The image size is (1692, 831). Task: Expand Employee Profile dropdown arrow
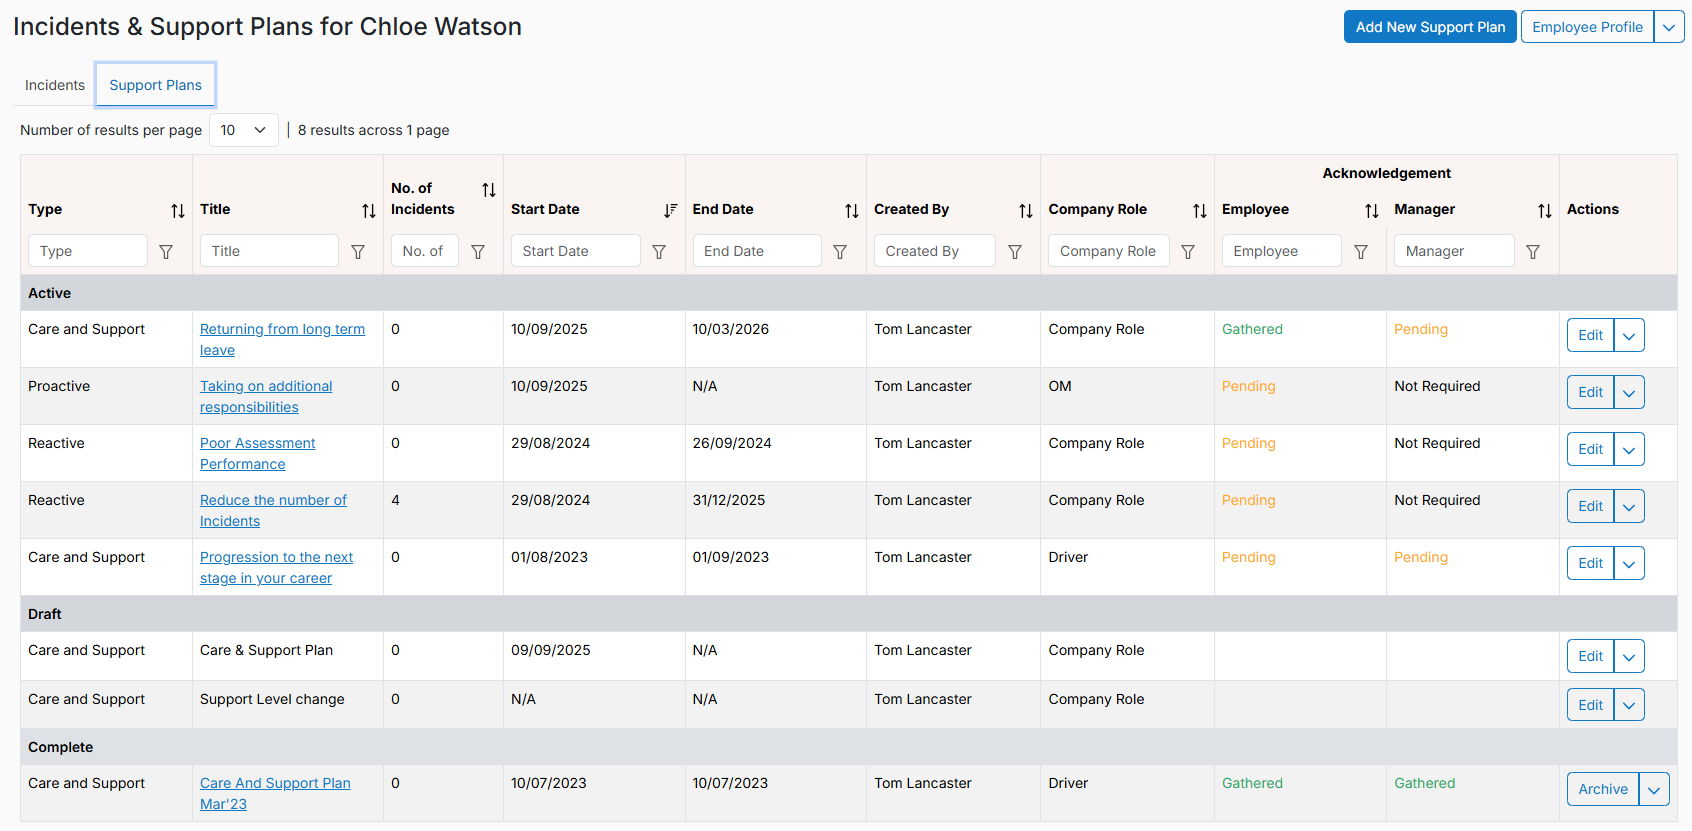point(1669,27)
